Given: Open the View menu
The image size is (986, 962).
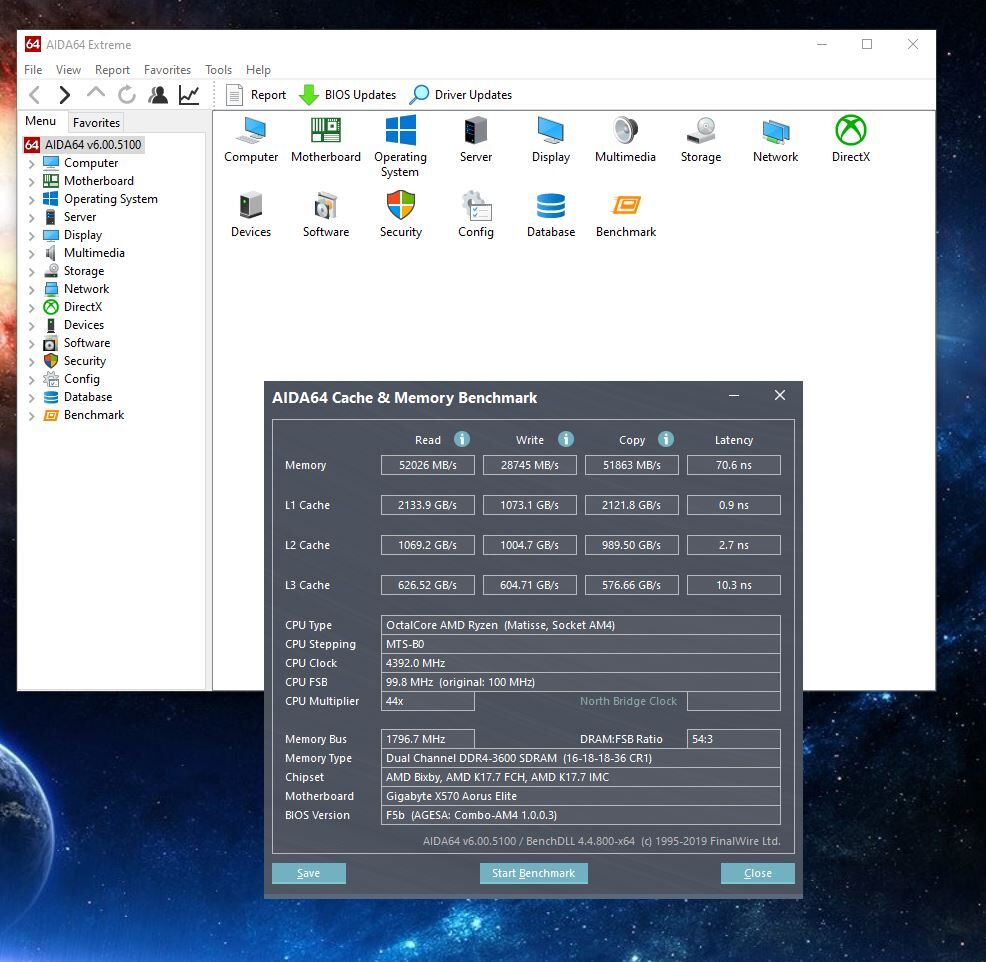Looking at the screenshot, I should tap(68, 70).
